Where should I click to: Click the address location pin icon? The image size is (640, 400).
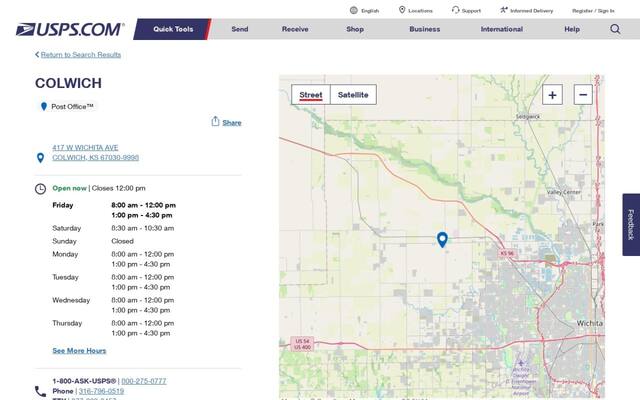tap(40, 158)
